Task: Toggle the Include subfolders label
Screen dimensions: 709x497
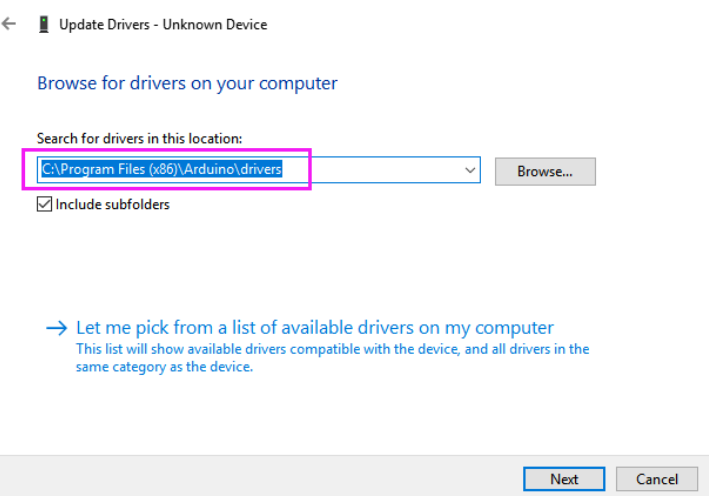Action: pos(113,204)
